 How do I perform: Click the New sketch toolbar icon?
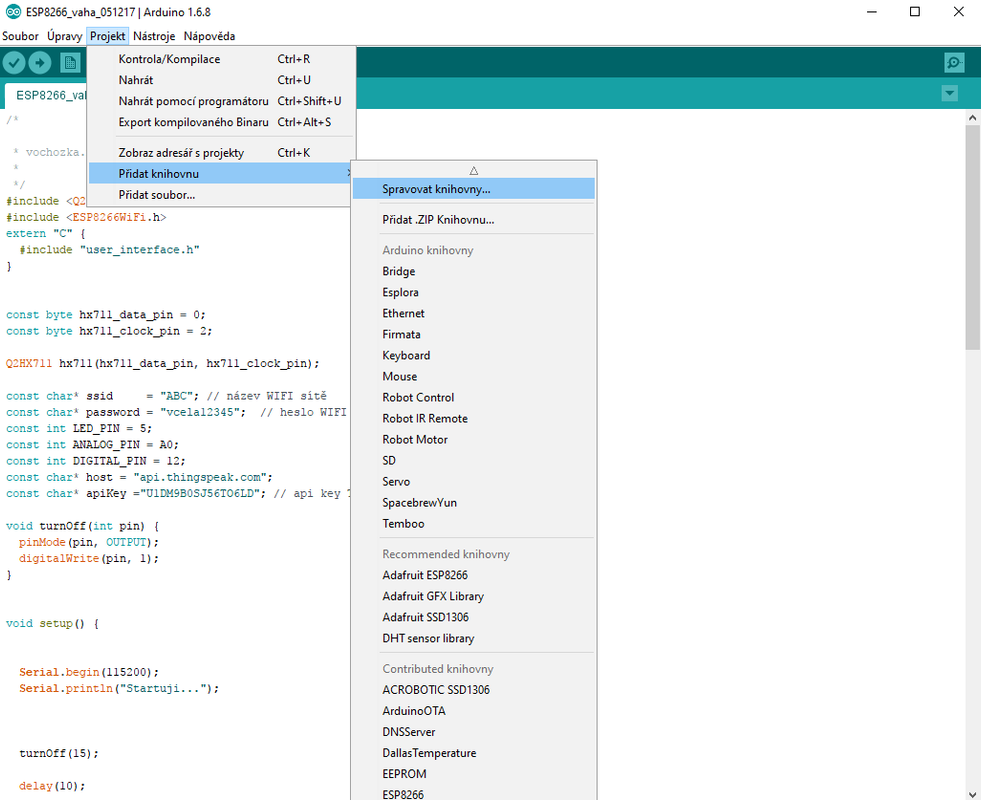pyautogui.click(x=70, y=63)
